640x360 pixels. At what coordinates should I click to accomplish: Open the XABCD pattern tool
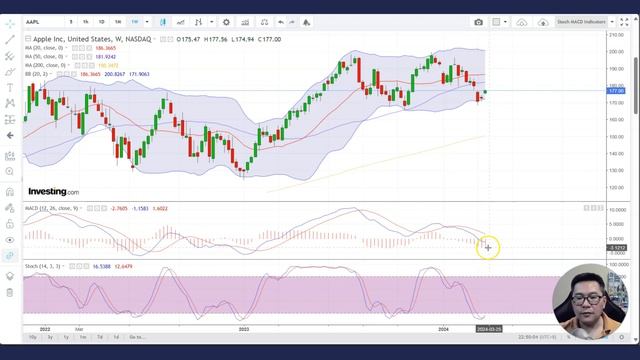pos(10,103)
